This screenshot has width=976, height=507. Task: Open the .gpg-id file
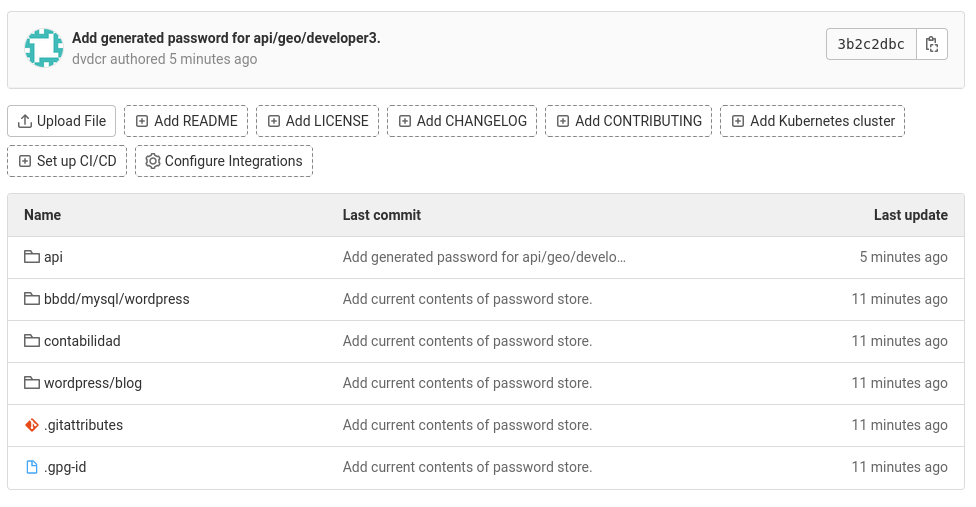click(x=65, y=467)
